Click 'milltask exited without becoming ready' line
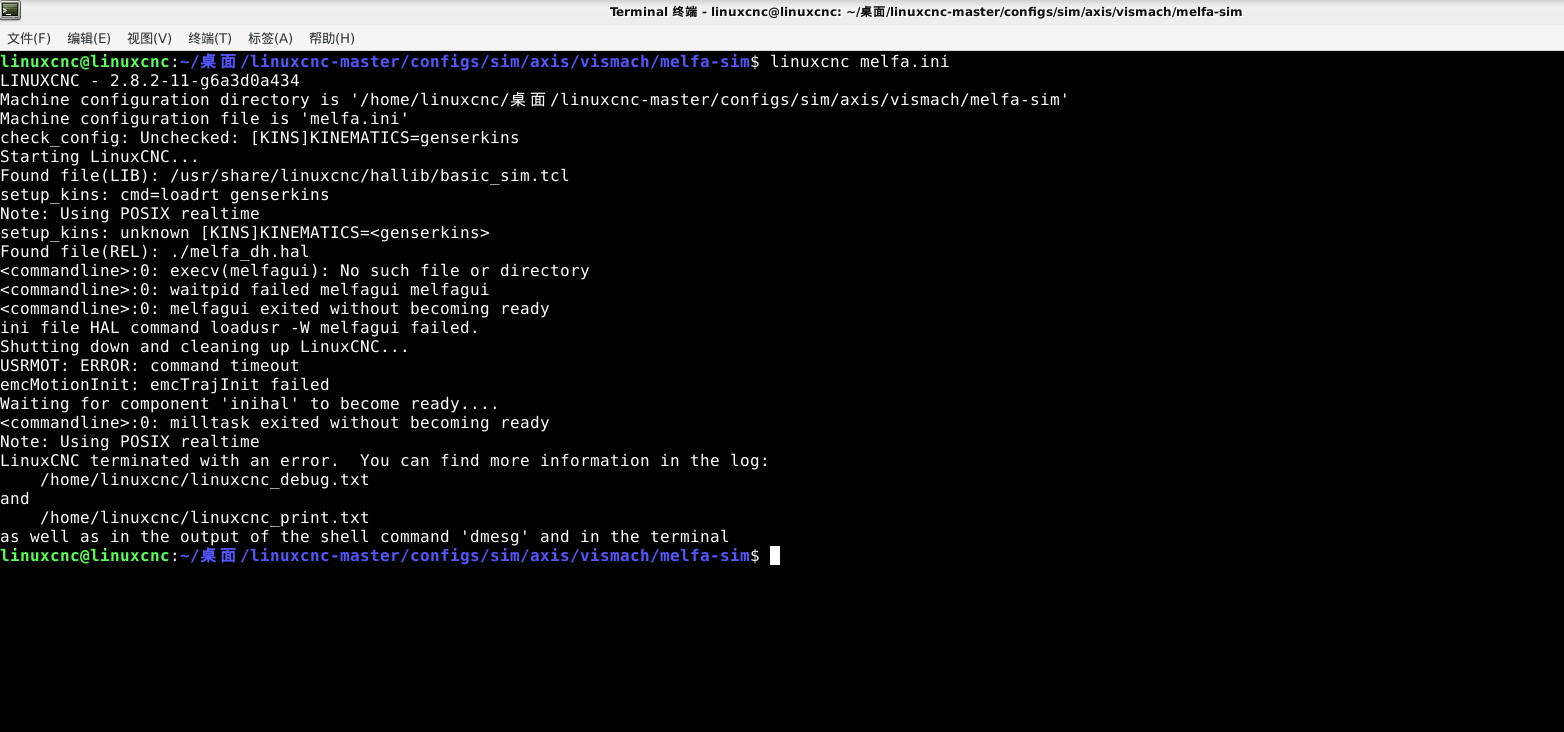 [x=275, y=423]
